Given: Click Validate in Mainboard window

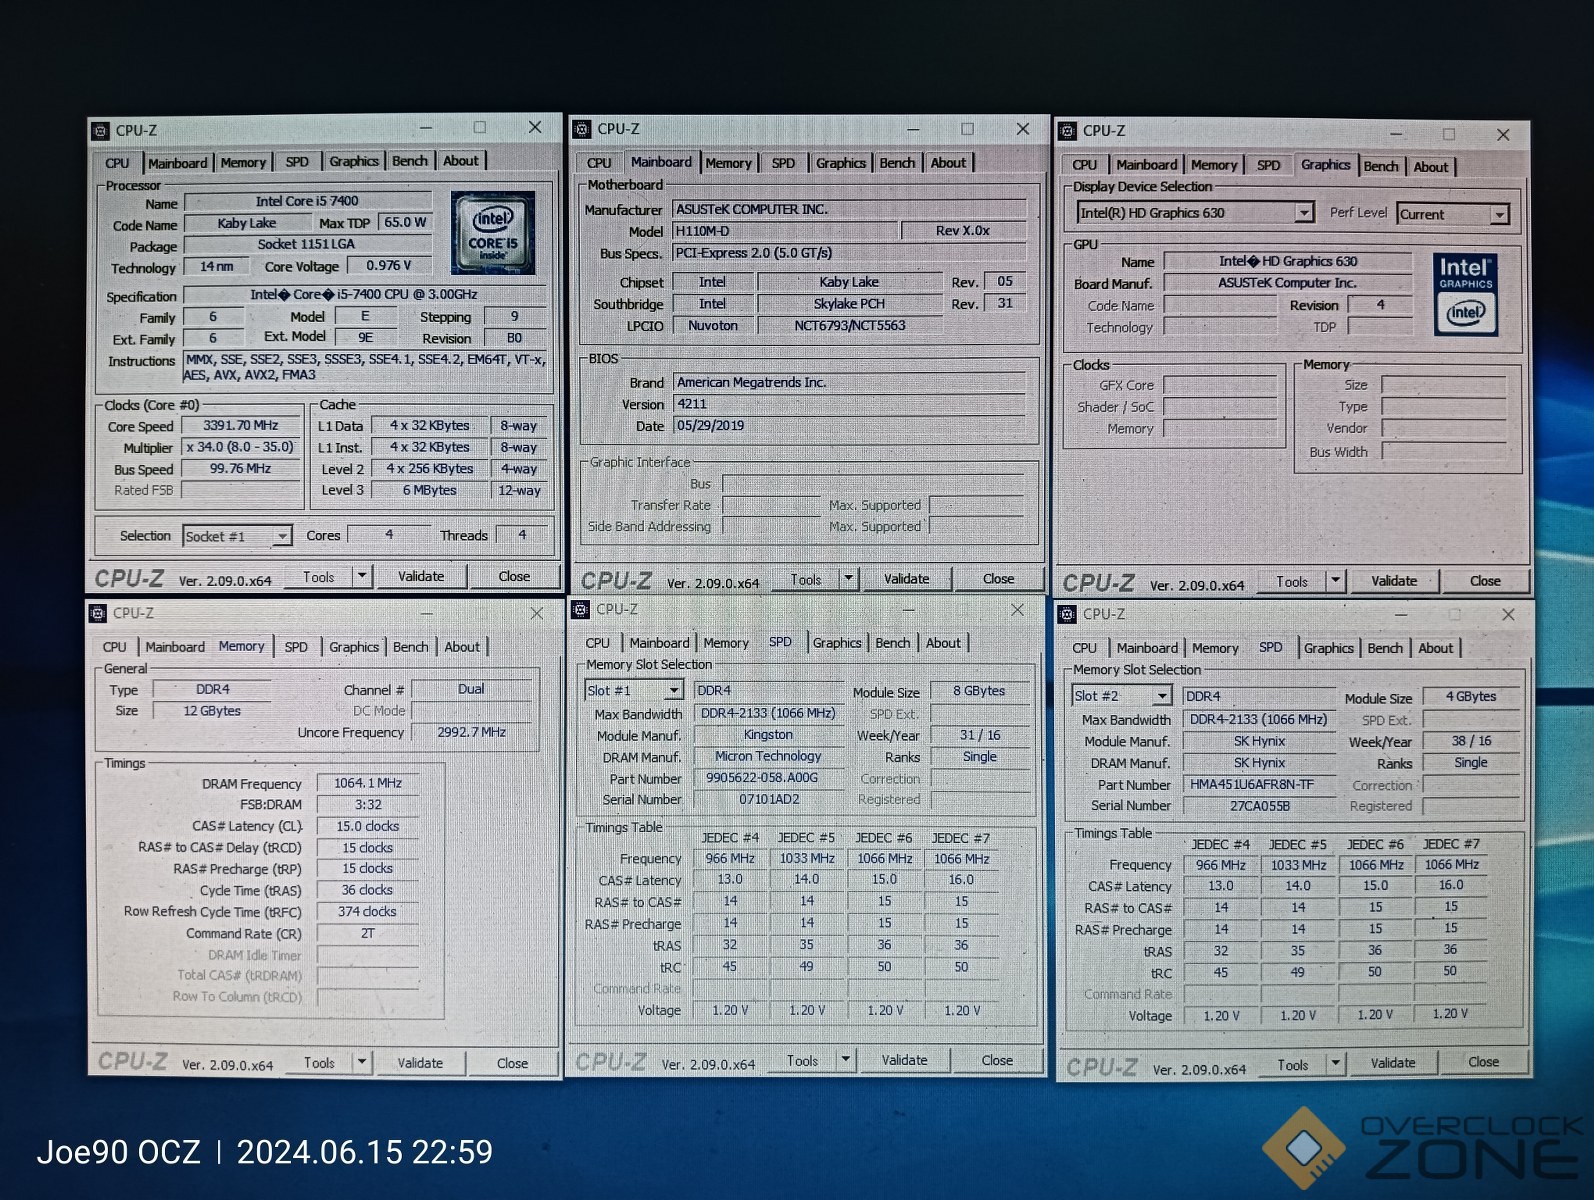Looking at the screenshot, I should [x=907, y=579].
